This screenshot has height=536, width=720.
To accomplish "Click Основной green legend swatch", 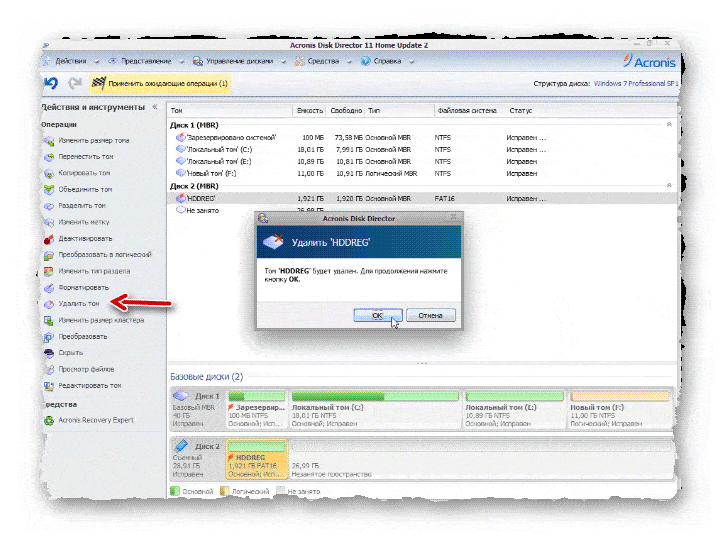I will [x=175, y=491].
